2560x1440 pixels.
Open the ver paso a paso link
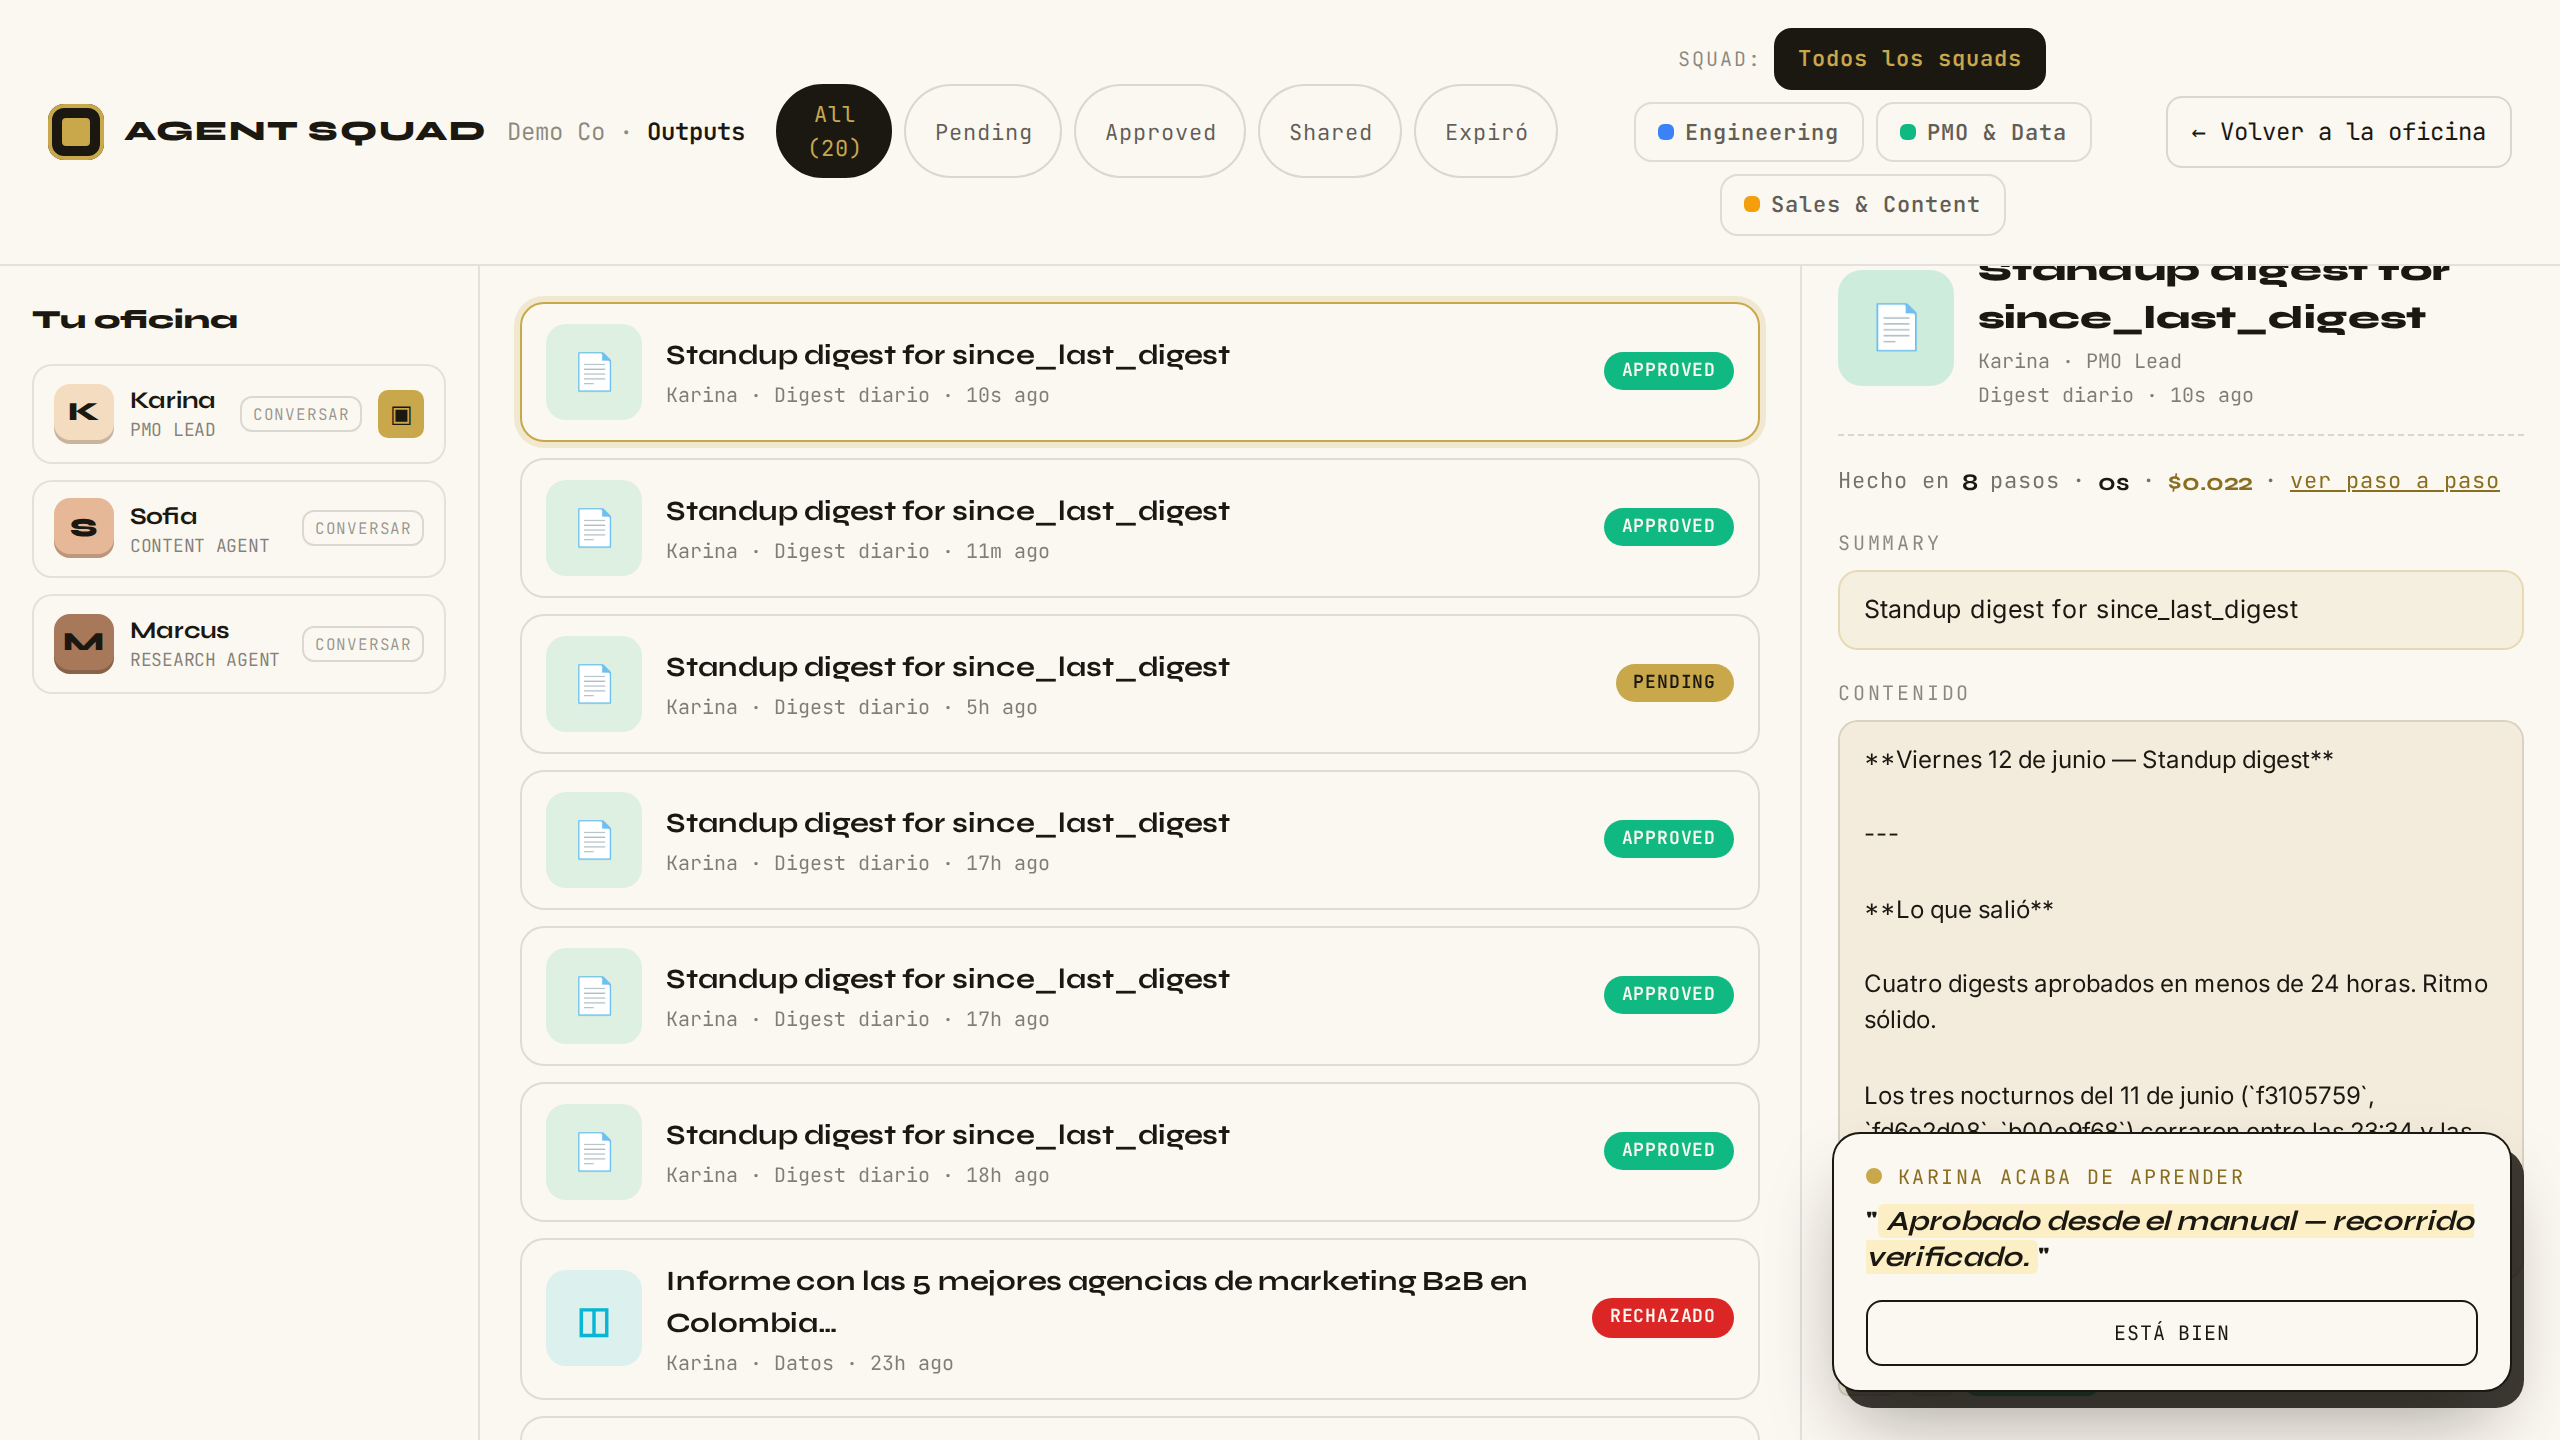pyautogui.click(x=2394, y=481)
